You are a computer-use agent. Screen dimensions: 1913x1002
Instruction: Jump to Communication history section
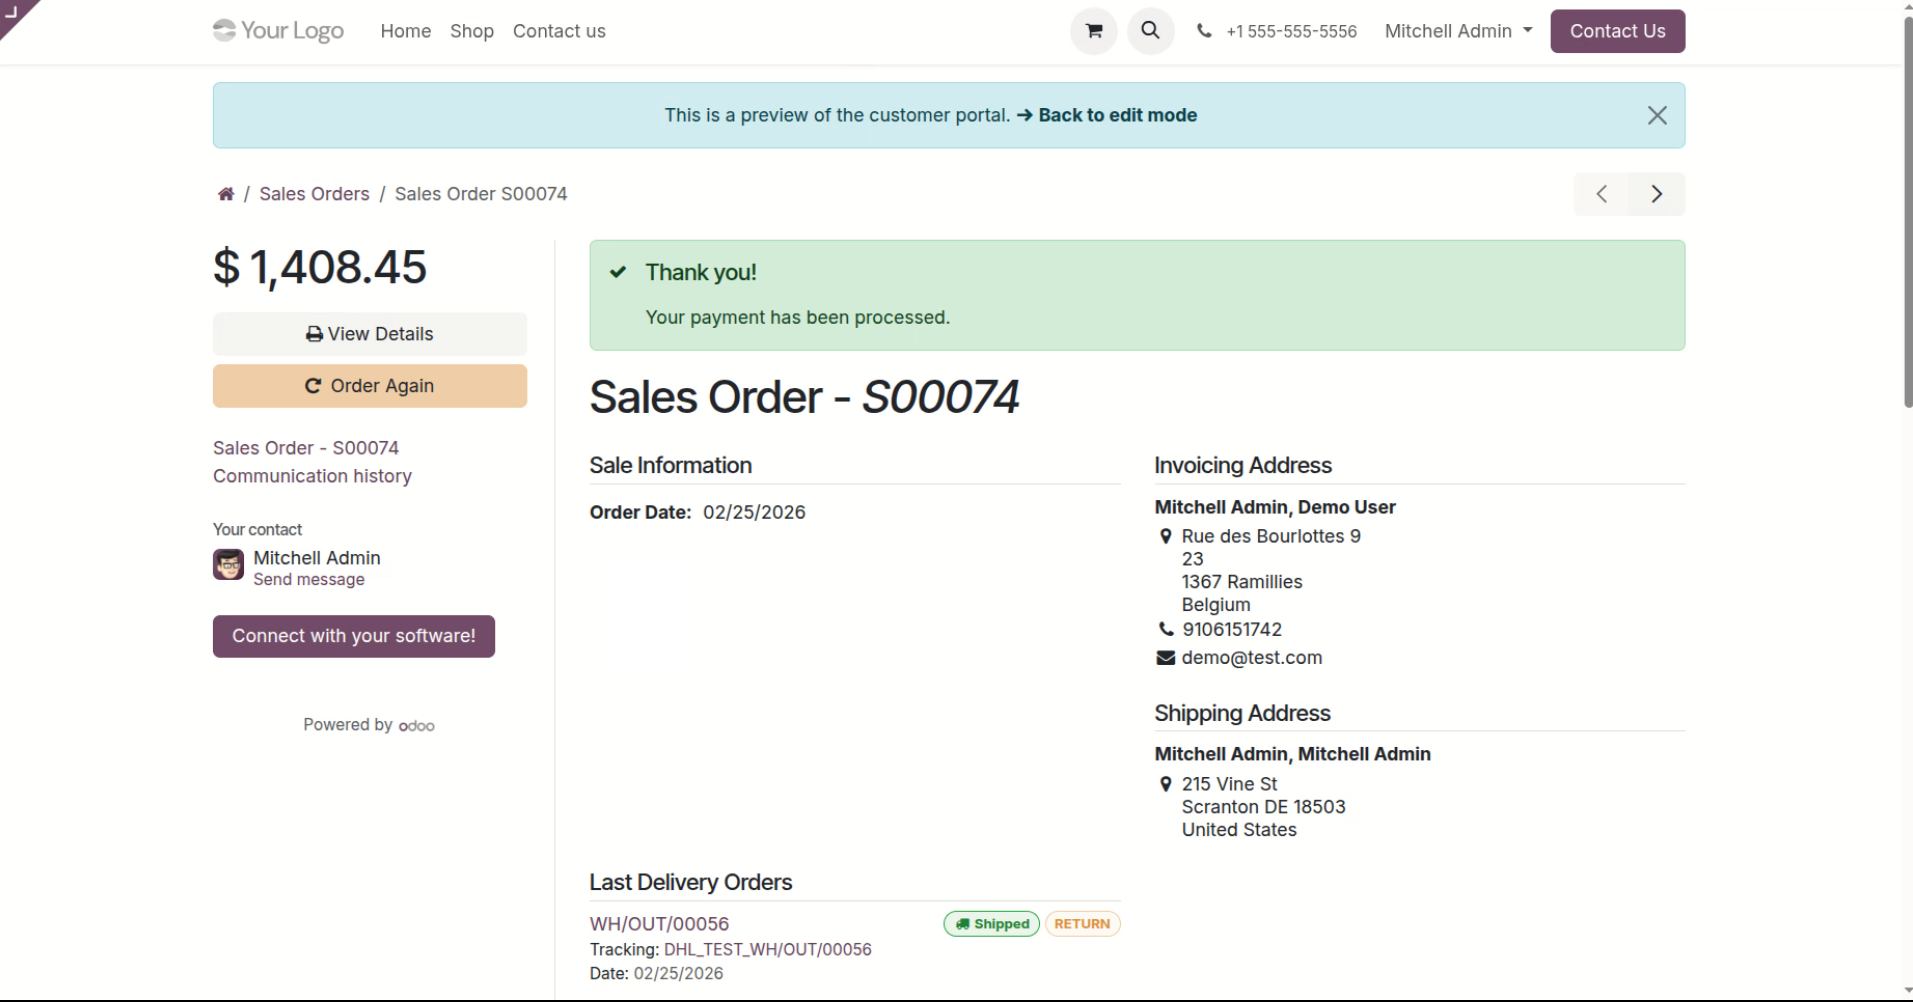(312, 476)
